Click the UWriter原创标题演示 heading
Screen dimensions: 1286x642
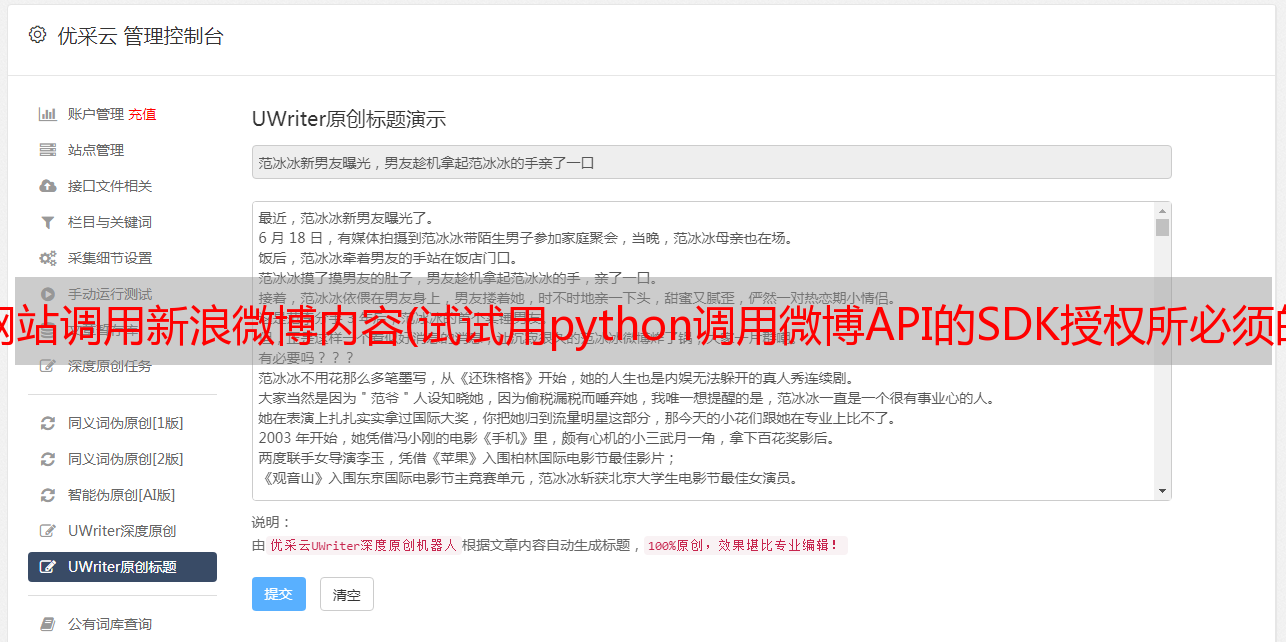click(349, 119)
